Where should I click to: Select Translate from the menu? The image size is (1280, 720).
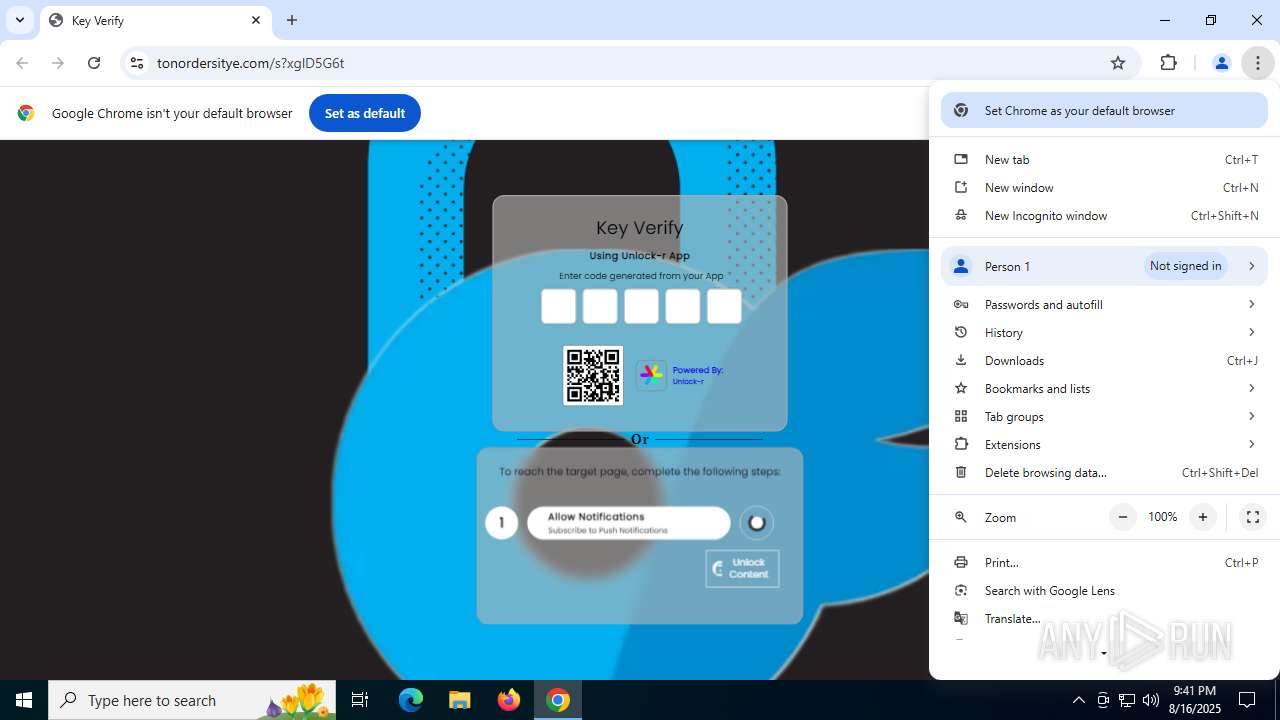1104,619
